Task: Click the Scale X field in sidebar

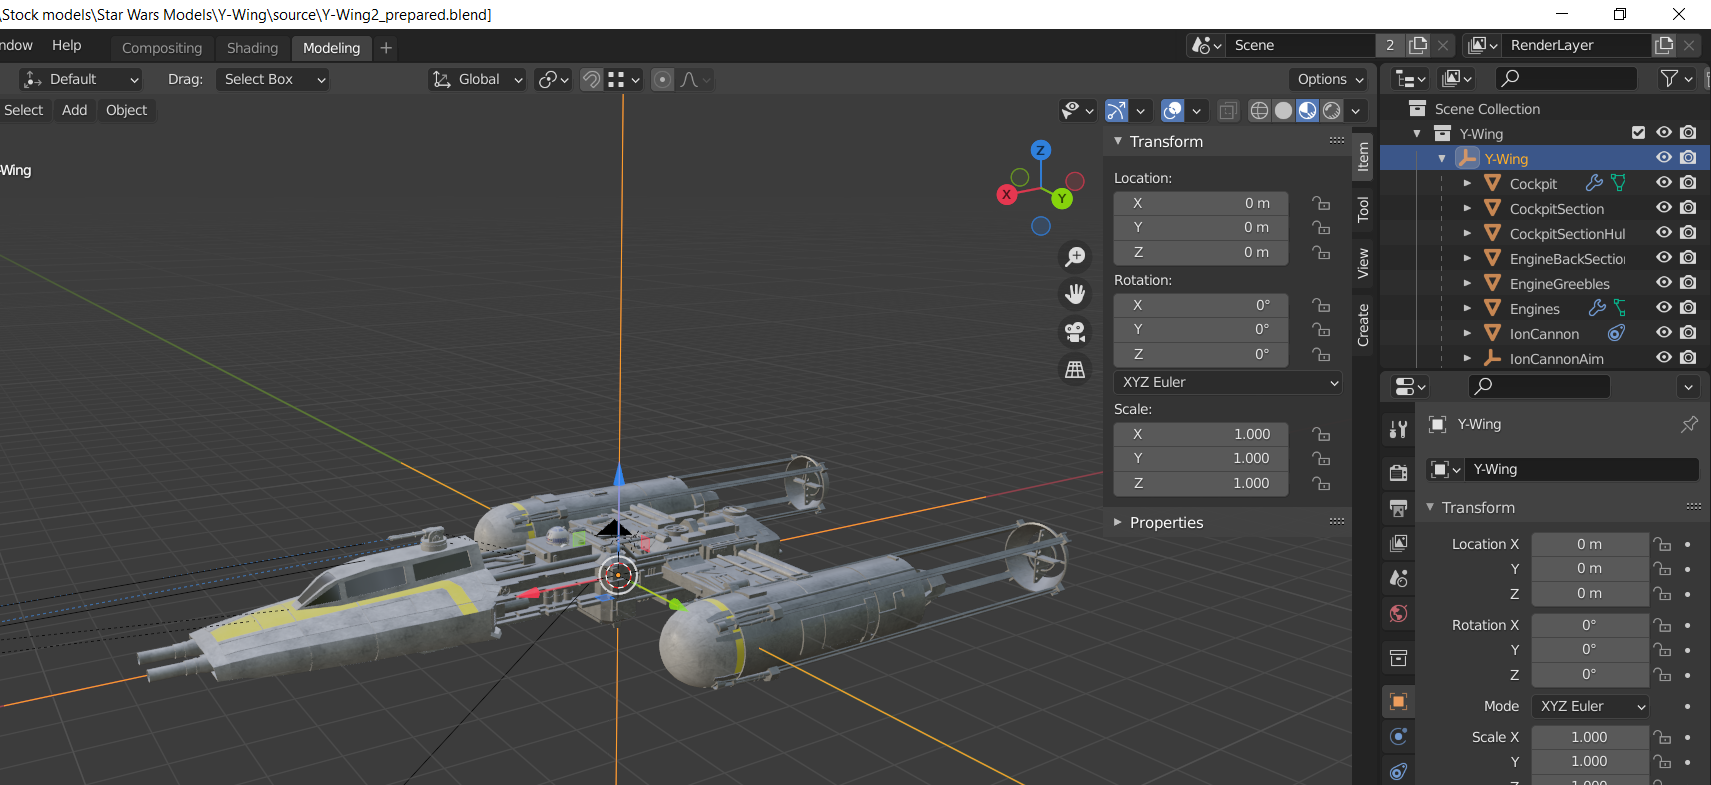Action: point(1201,434)
